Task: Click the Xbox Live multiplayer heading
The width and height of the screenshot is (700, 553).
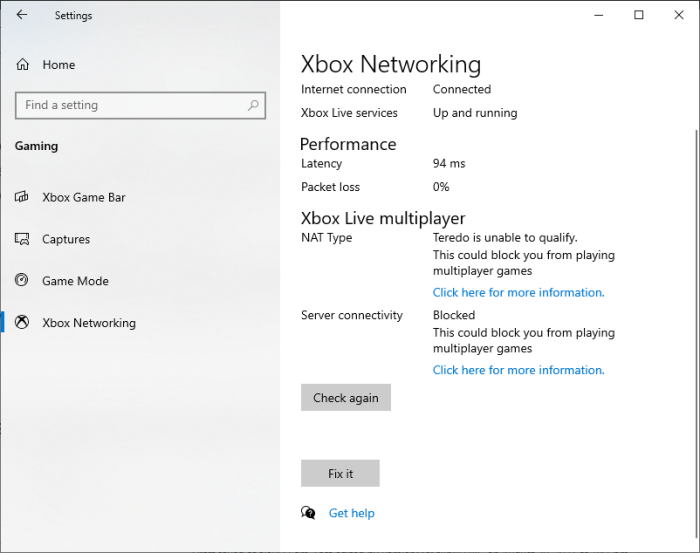Action: point(383,218)
